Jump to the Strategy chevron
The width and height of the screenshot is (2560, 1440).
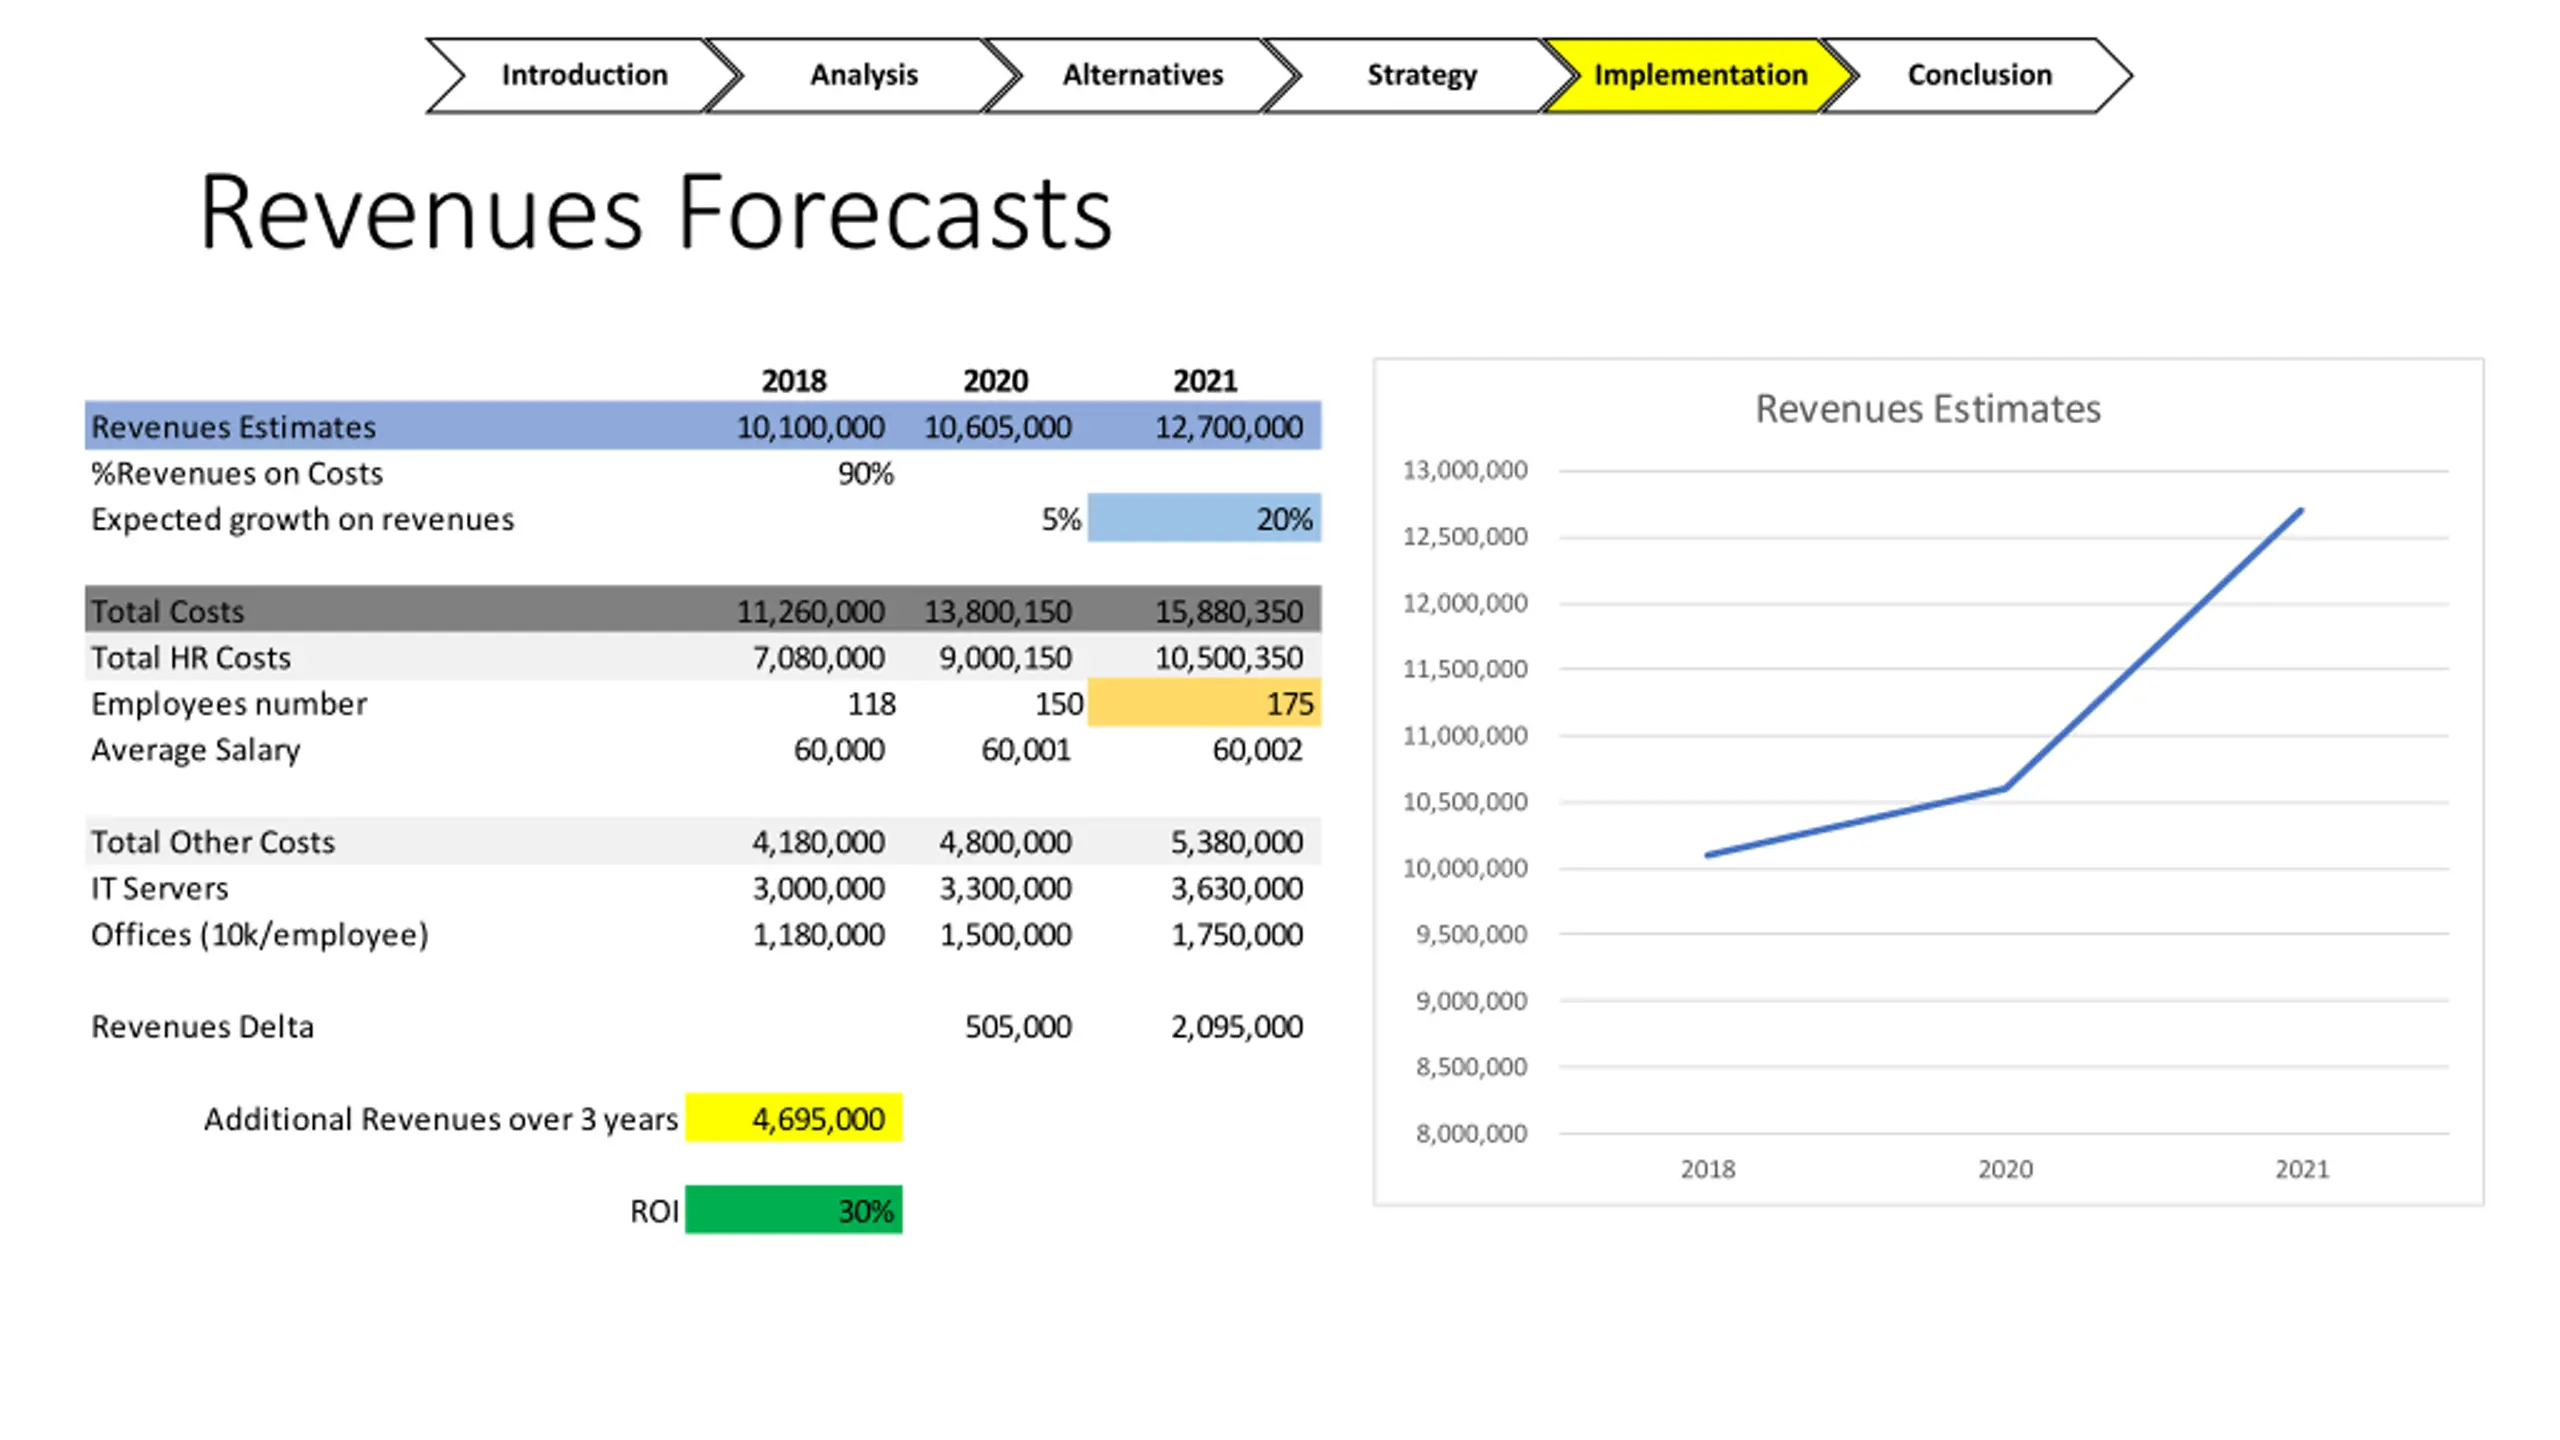coord(1421,75)
